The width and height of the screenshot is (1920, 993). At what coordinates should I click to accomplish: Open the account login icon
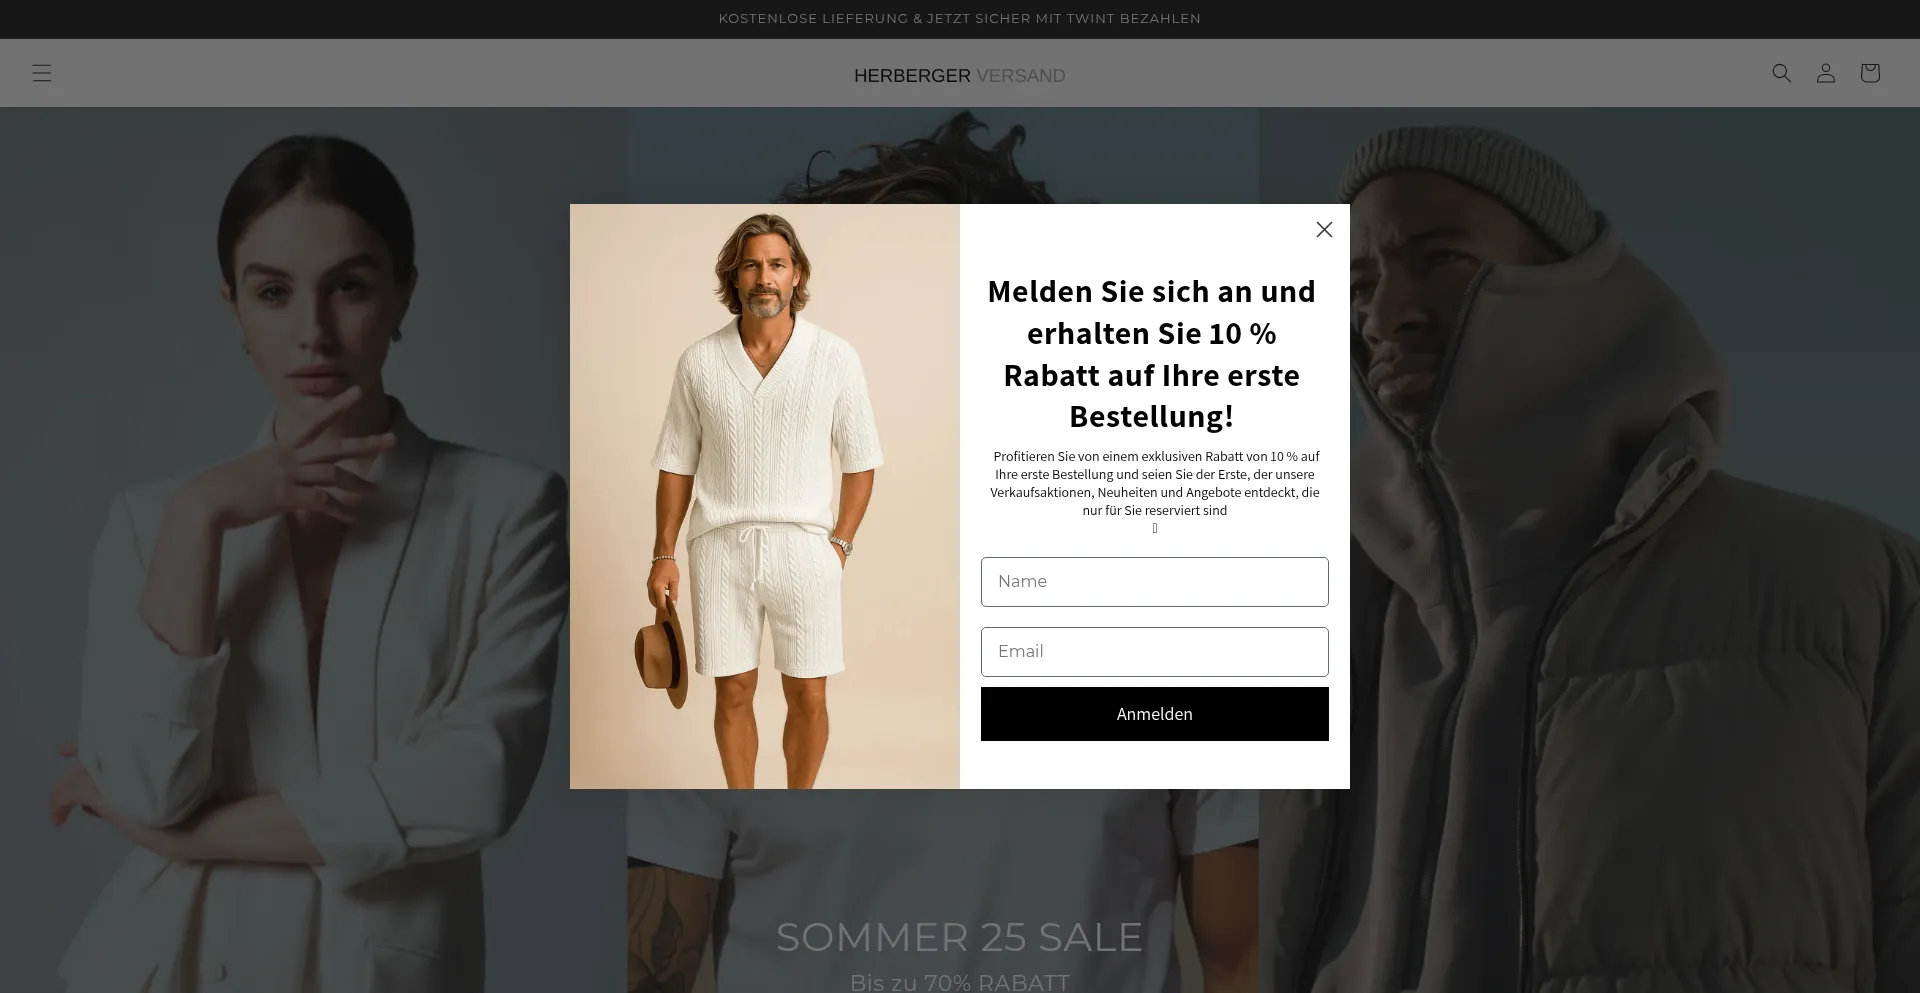1825,73
